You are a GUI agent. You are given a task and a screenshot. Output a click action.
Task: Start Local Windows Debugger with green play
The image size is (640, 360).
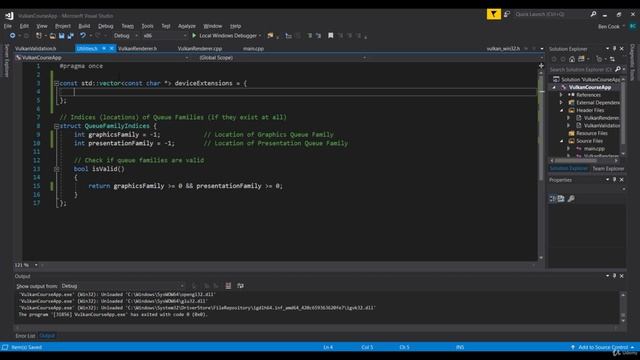point(194,36)
